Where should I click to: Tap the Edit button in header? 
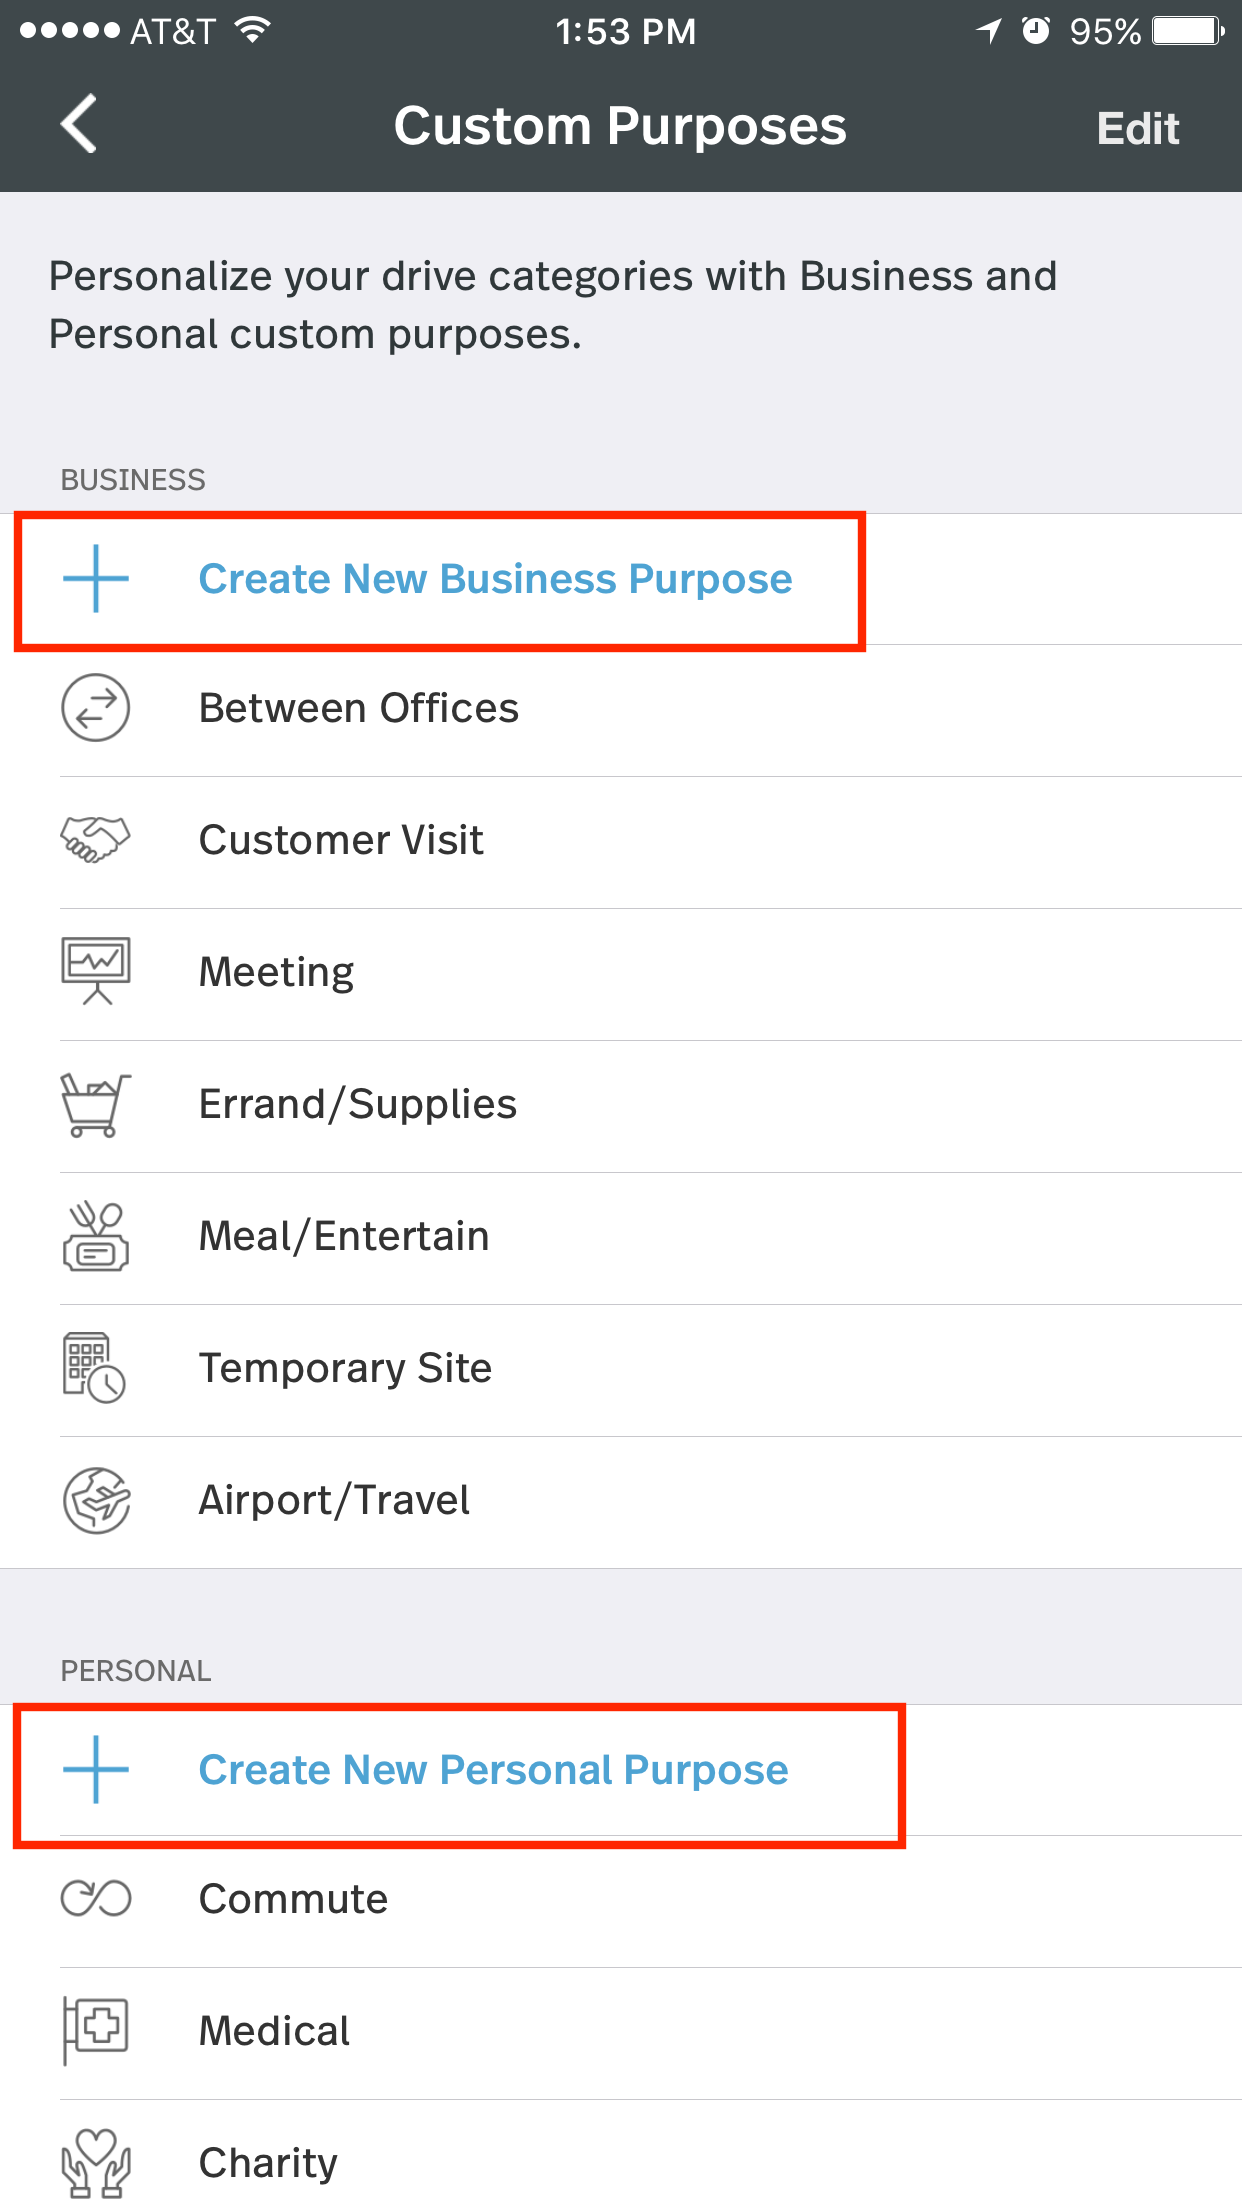coord(1138,128)
